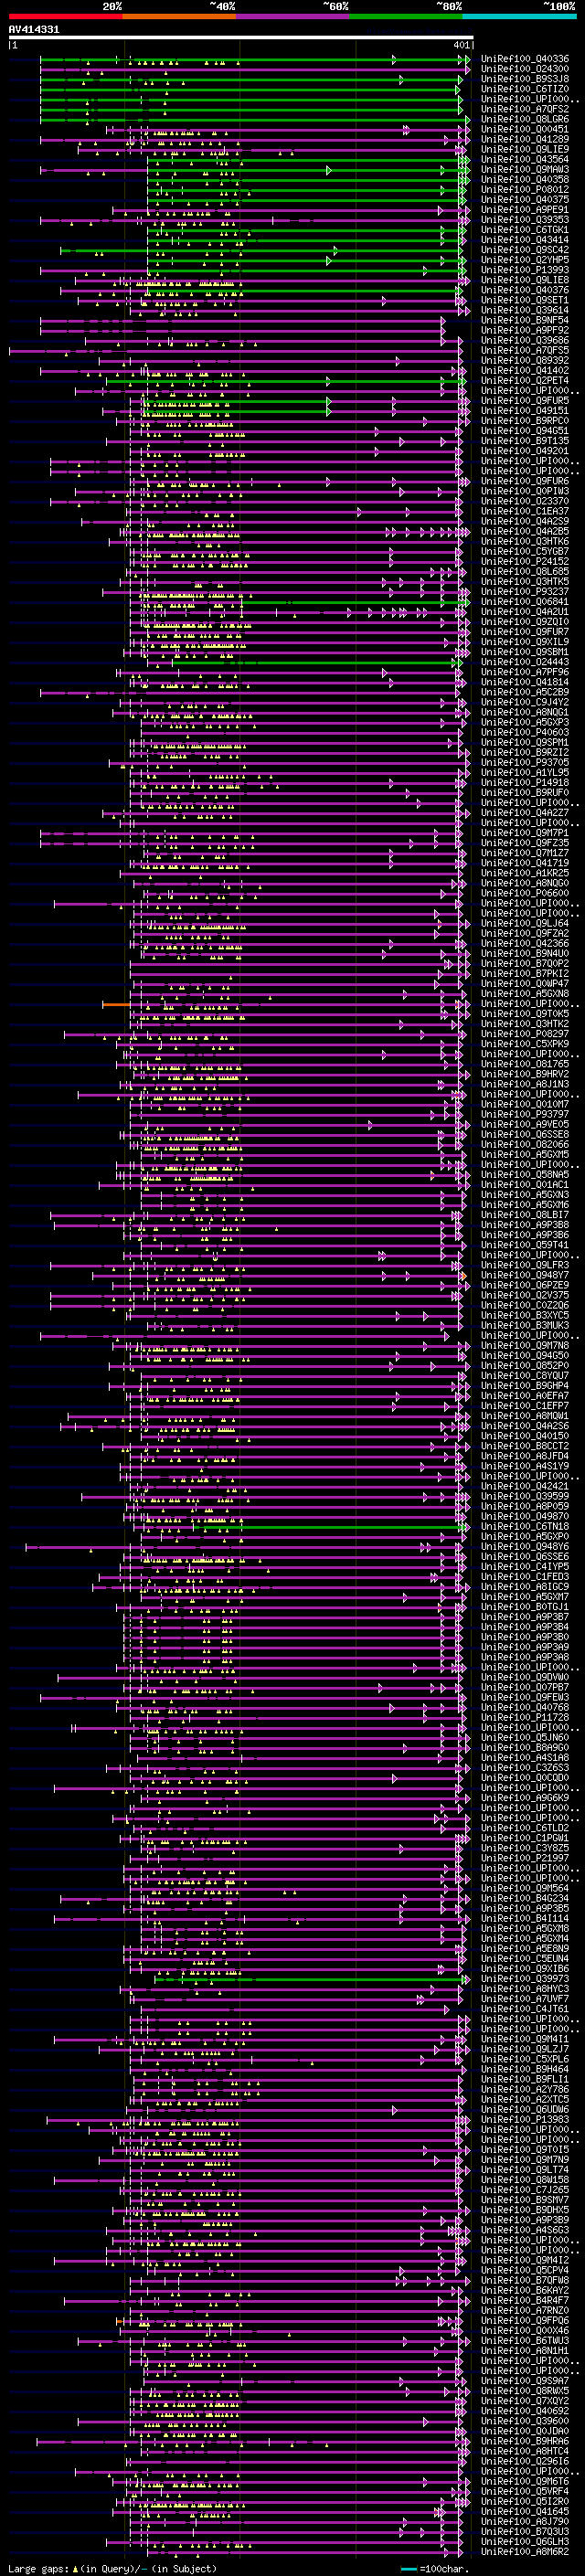Image resolution: width=585 pixels, height=2576 pixels.
Task: Select the UniRef100_Q43414 label
Action: pyautogui.click(x=525, y=240)
